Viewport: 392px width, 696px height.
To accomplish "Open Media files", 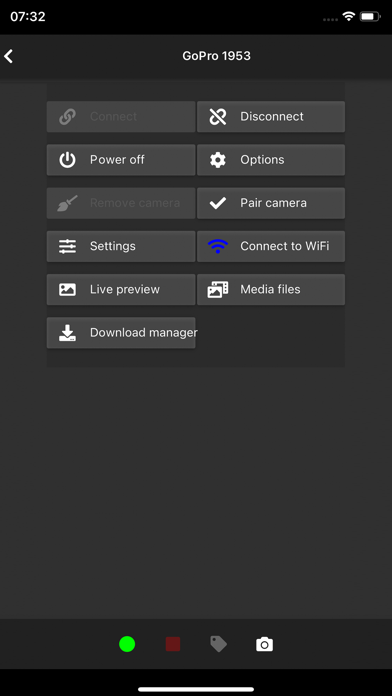I will click(271, 289).
